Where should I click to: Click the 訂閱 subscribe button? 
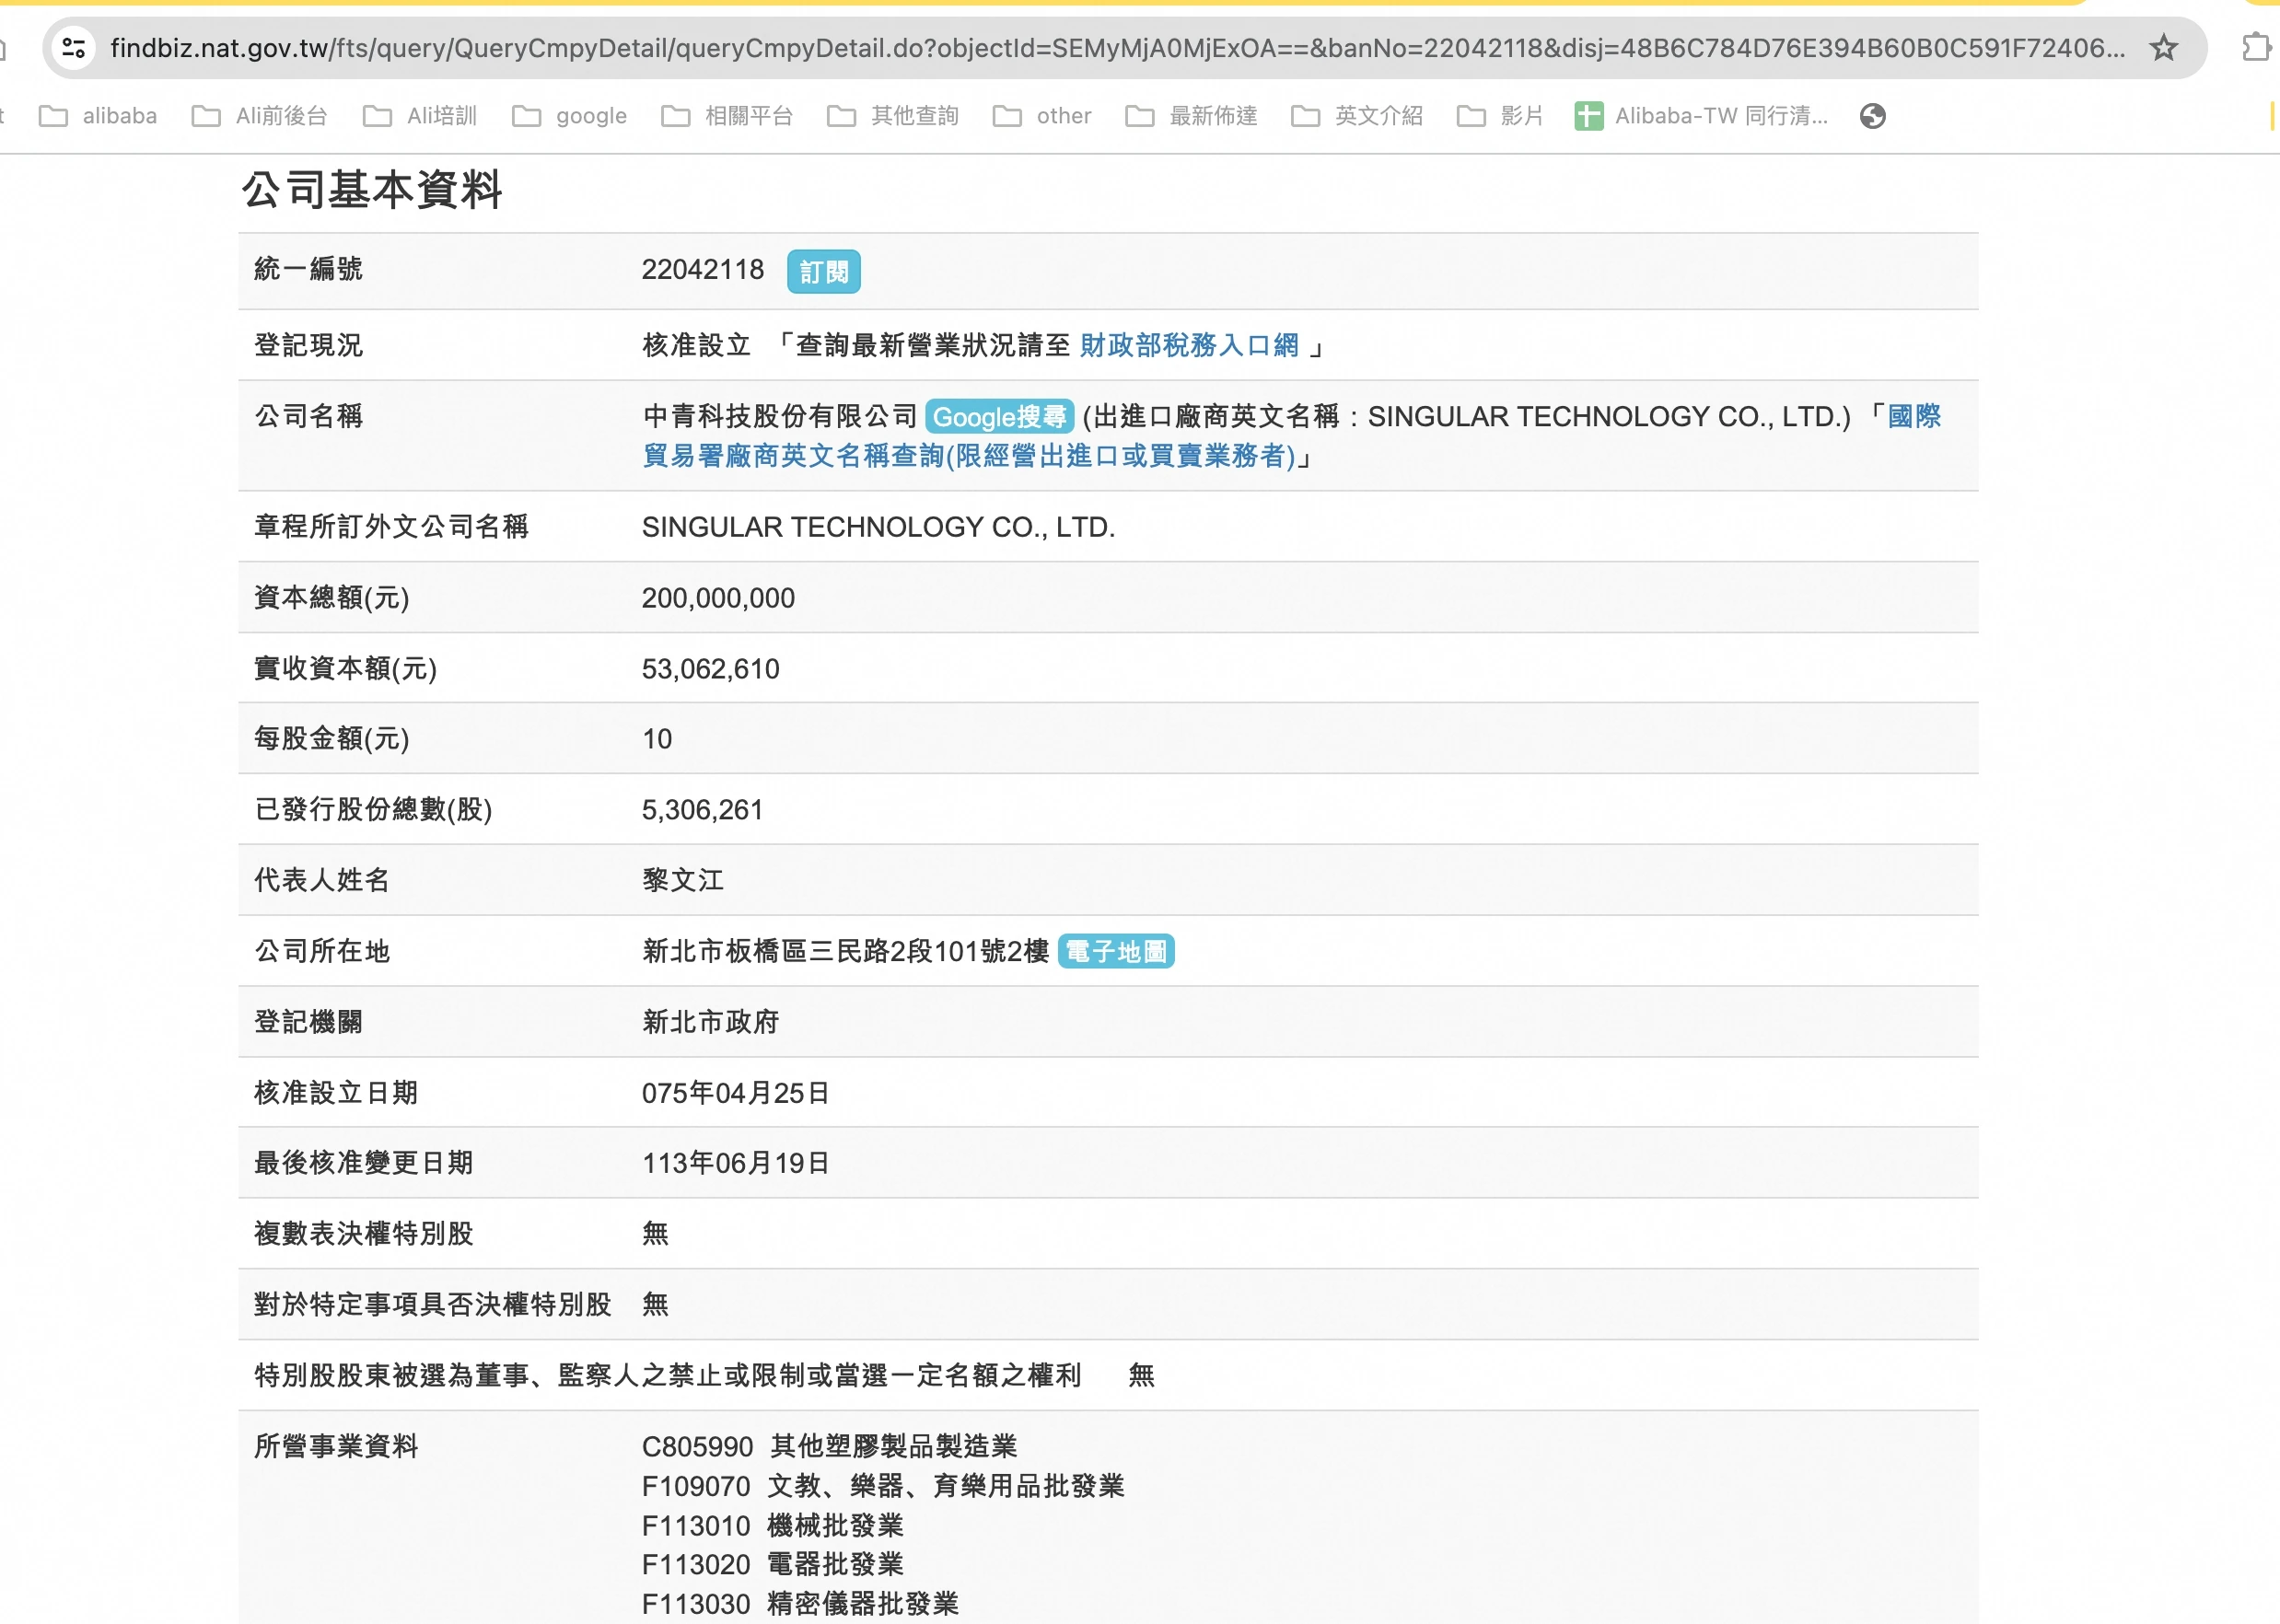tap(823, 272)
